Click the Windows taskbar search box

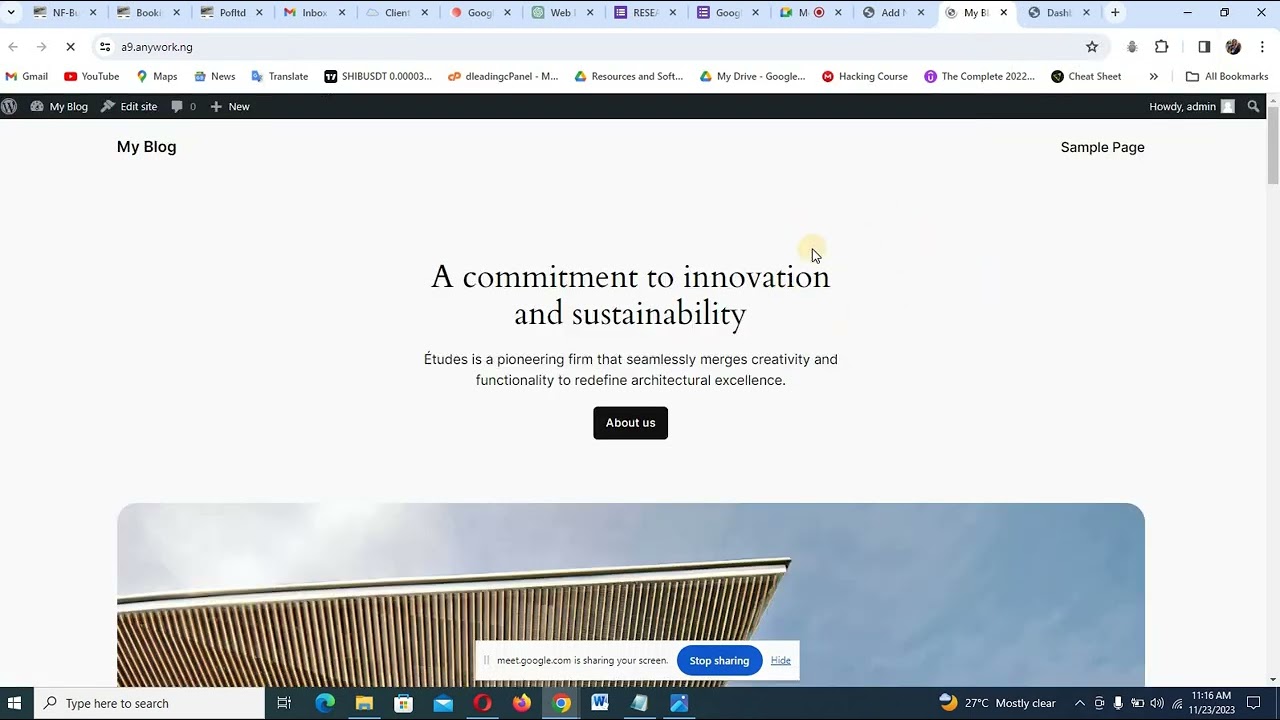(x=149, y=703)
